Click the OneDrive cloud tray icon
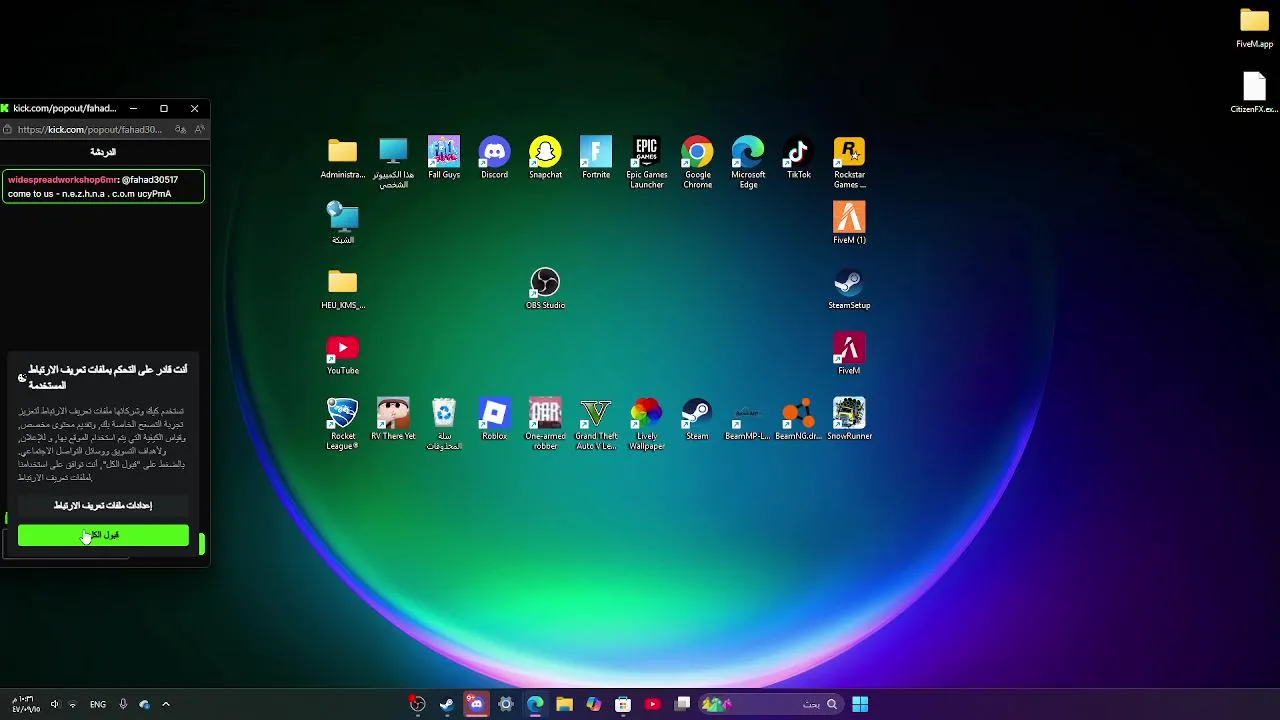This screenshot has width=1280, height=720. click(x=145, y=704)
